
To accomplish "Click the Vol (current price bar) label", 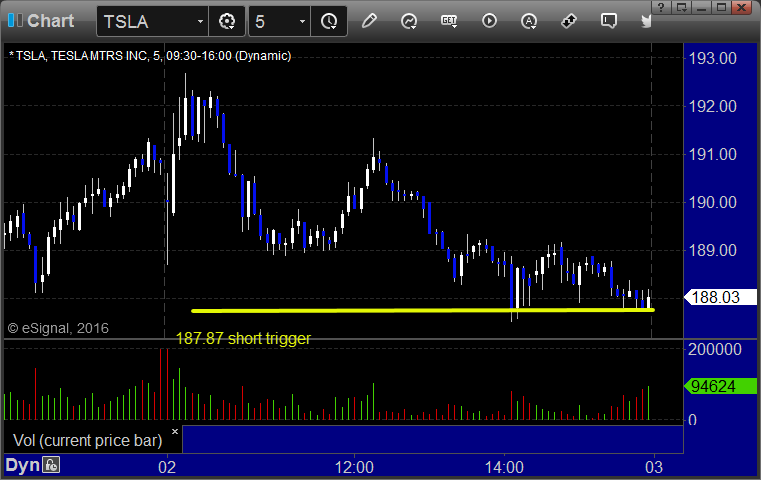I will point(87,440).
